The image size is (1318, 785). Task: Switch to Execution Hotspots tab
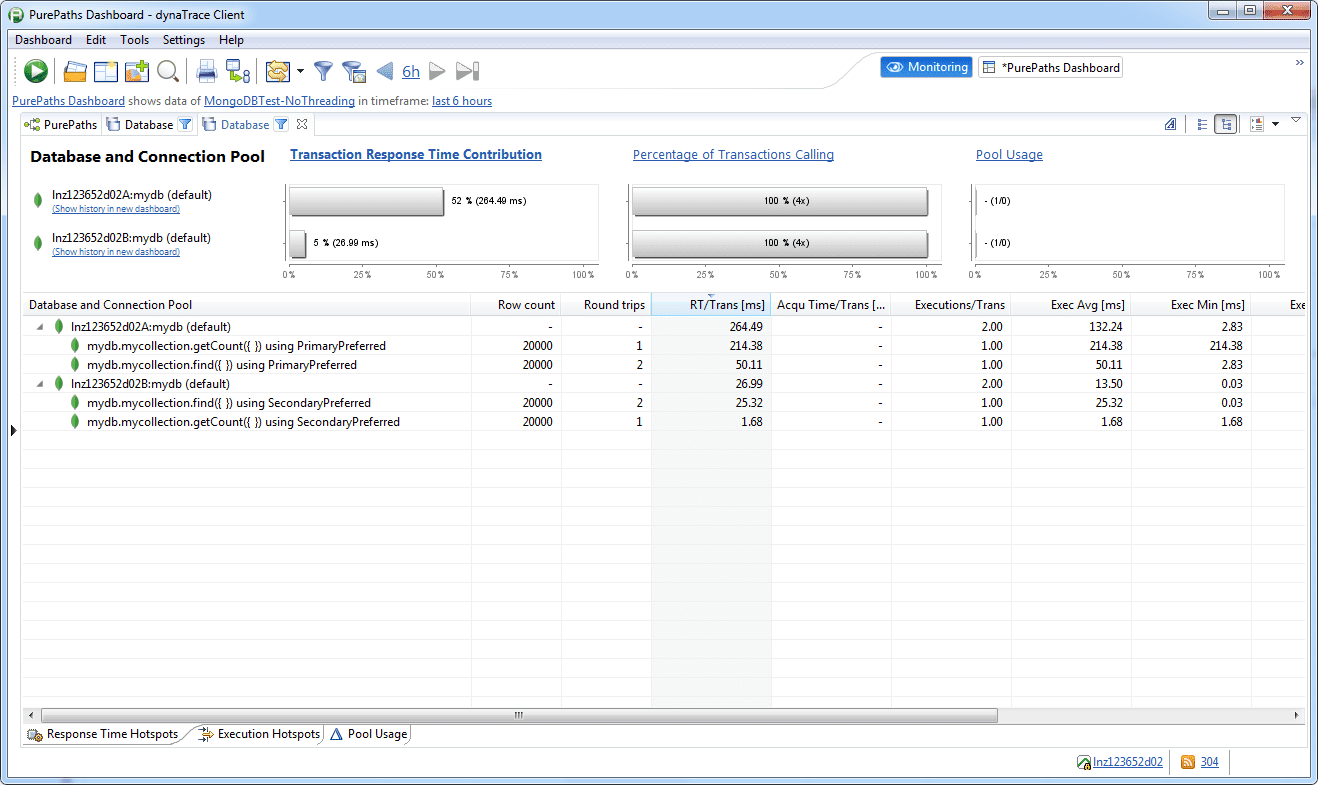[x=260, y=734]
